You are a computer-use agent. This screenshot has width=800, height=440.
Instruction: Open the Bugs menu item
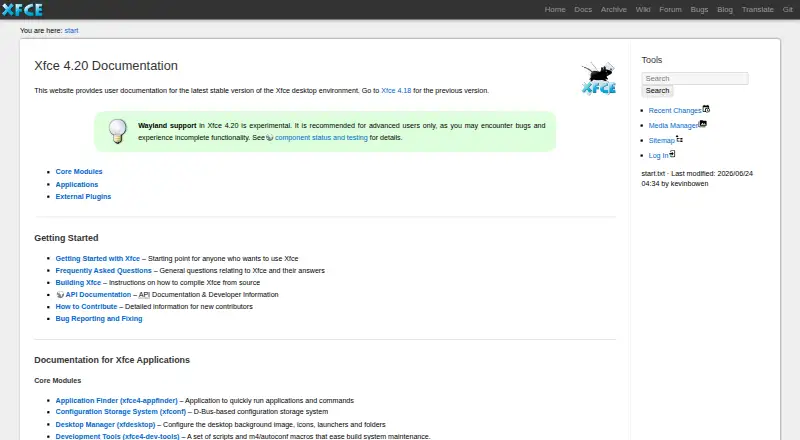coord(699,10)
